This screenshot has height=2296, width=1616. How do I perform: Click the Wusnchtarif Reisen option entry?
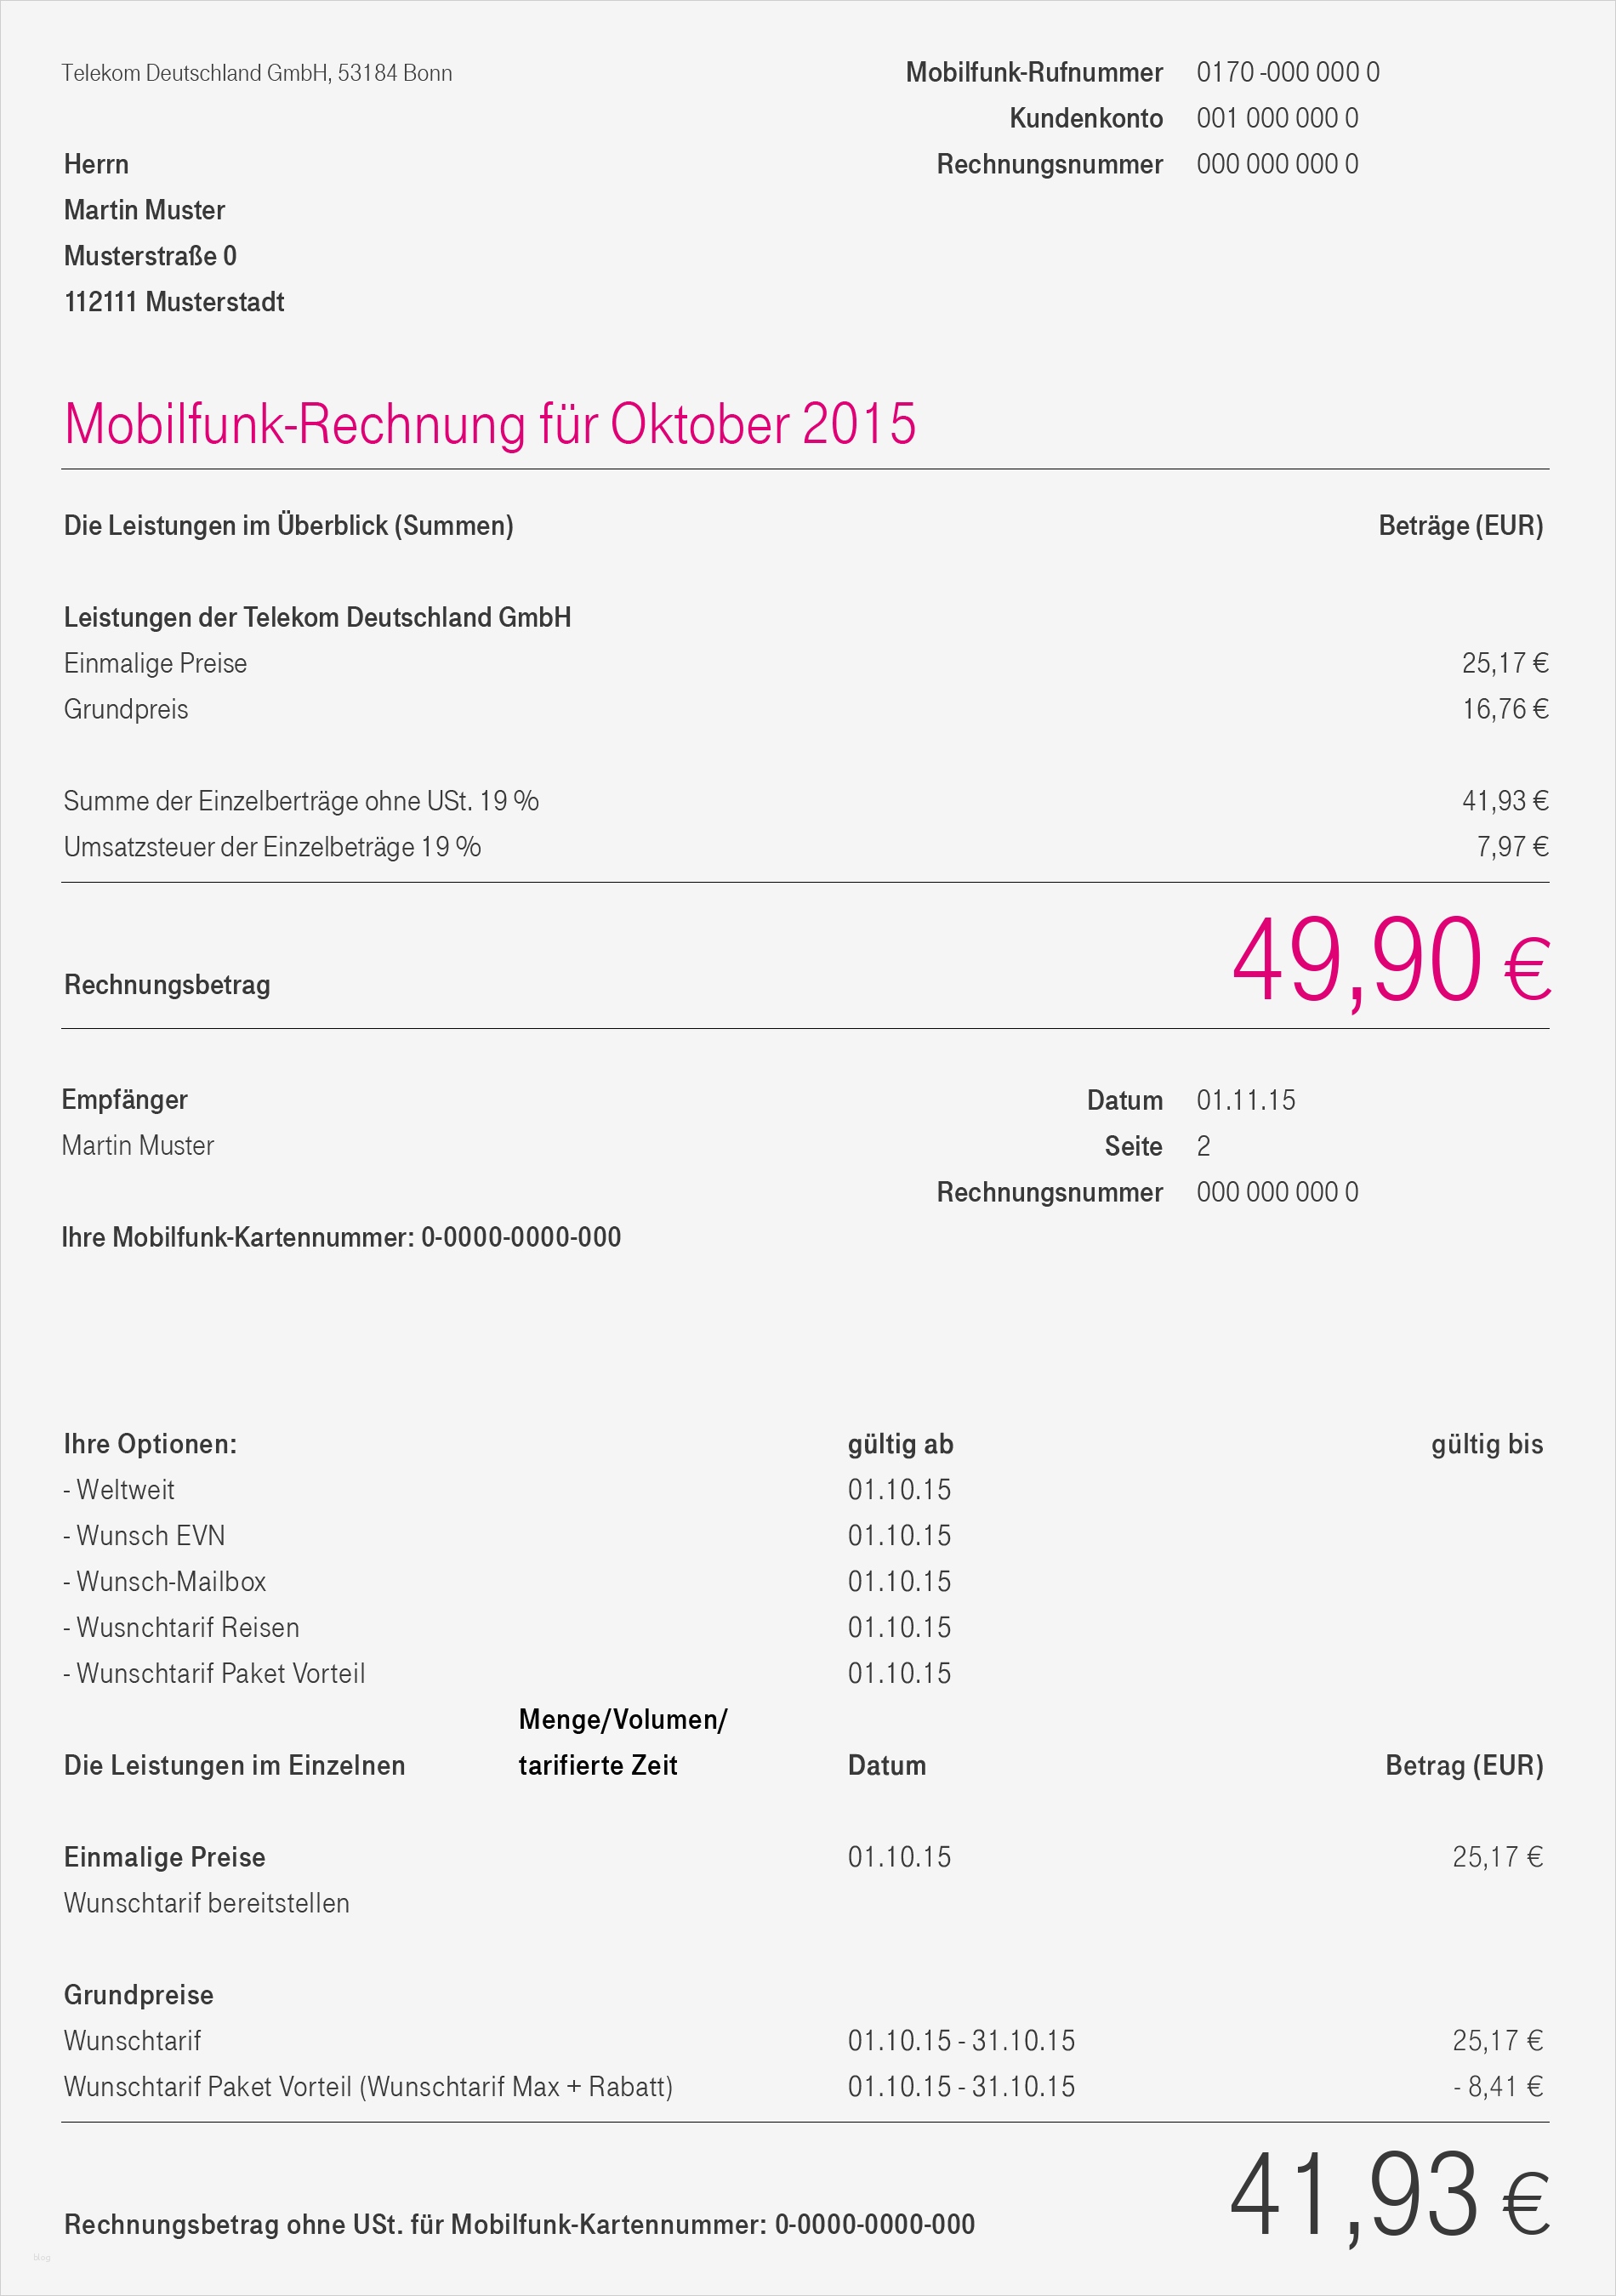[182, 1628]
